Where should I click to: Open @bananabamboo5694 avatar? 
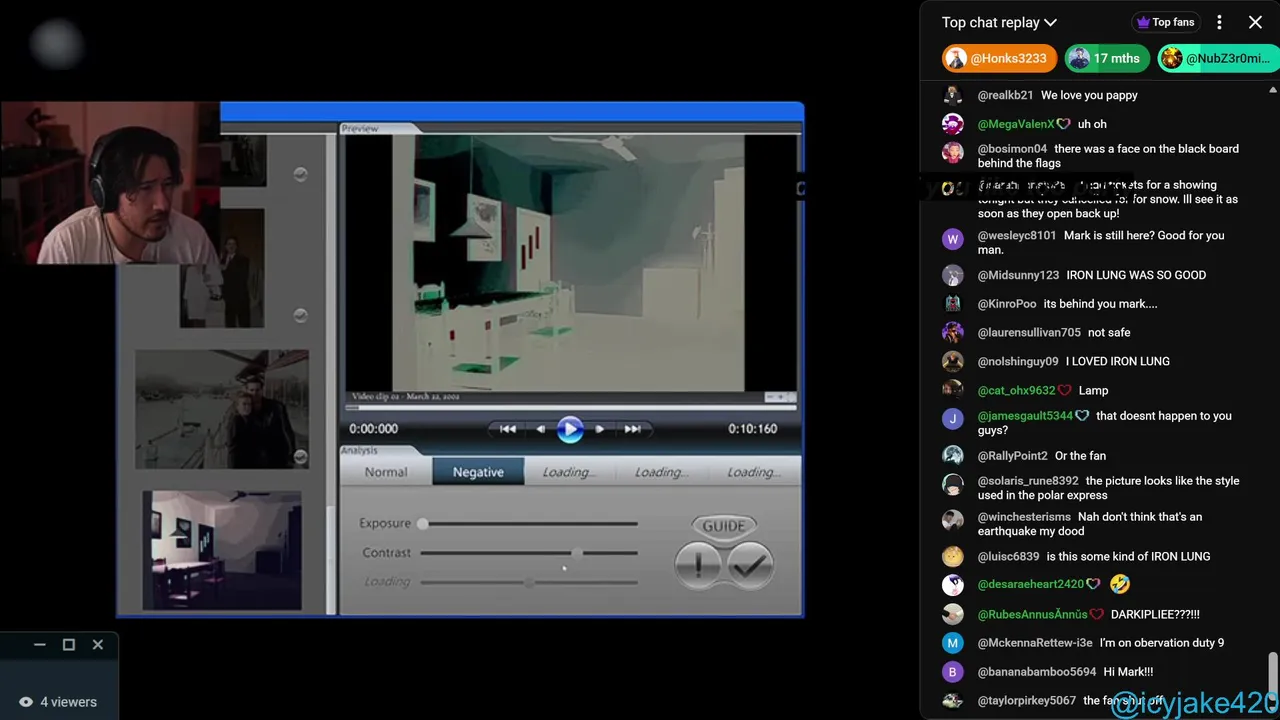[x=953, y=672]
